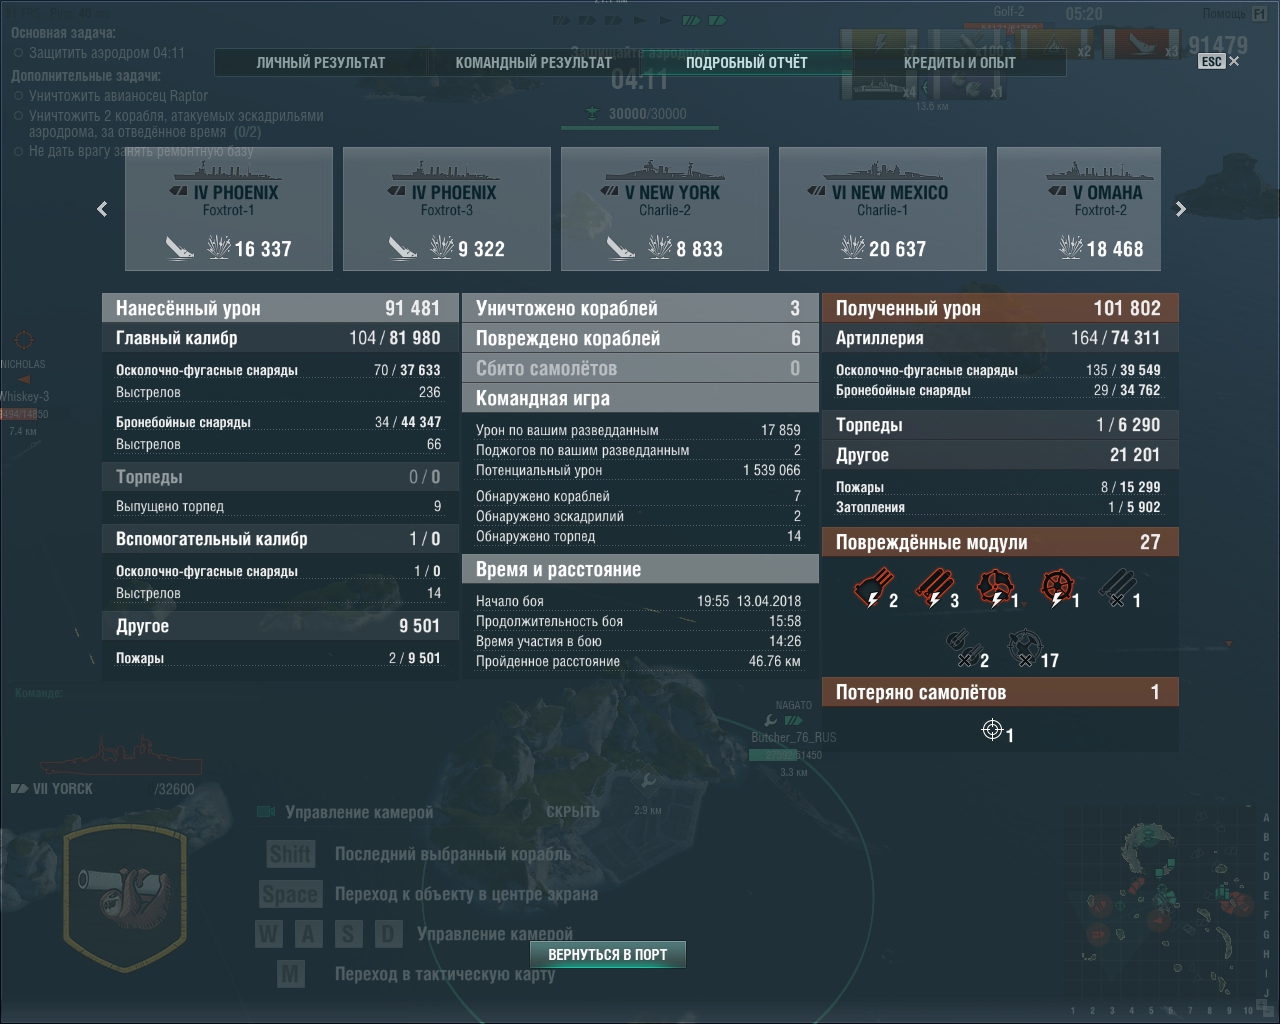This screenshot has width=1280, height=1024.
Task: Click lost spotter plane crosshair icon
Action: pos(992,730)
